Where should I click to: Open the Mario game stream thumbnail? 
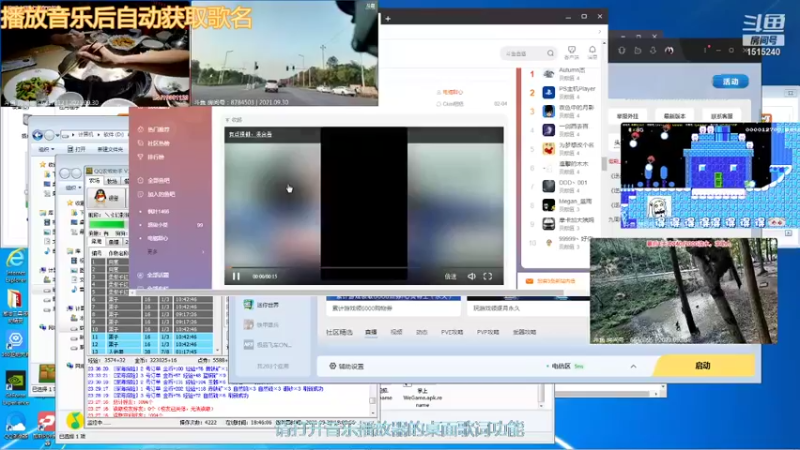click(x=710, y=175)
